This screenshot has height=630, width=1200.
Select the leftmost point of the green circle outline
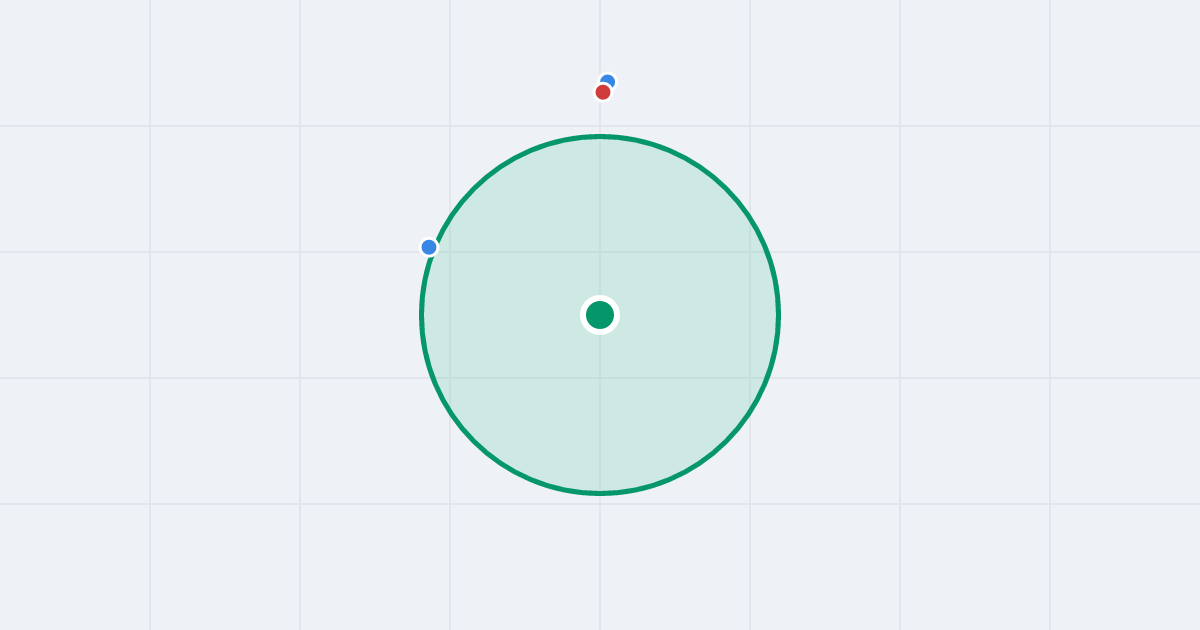tap(422, 315)
